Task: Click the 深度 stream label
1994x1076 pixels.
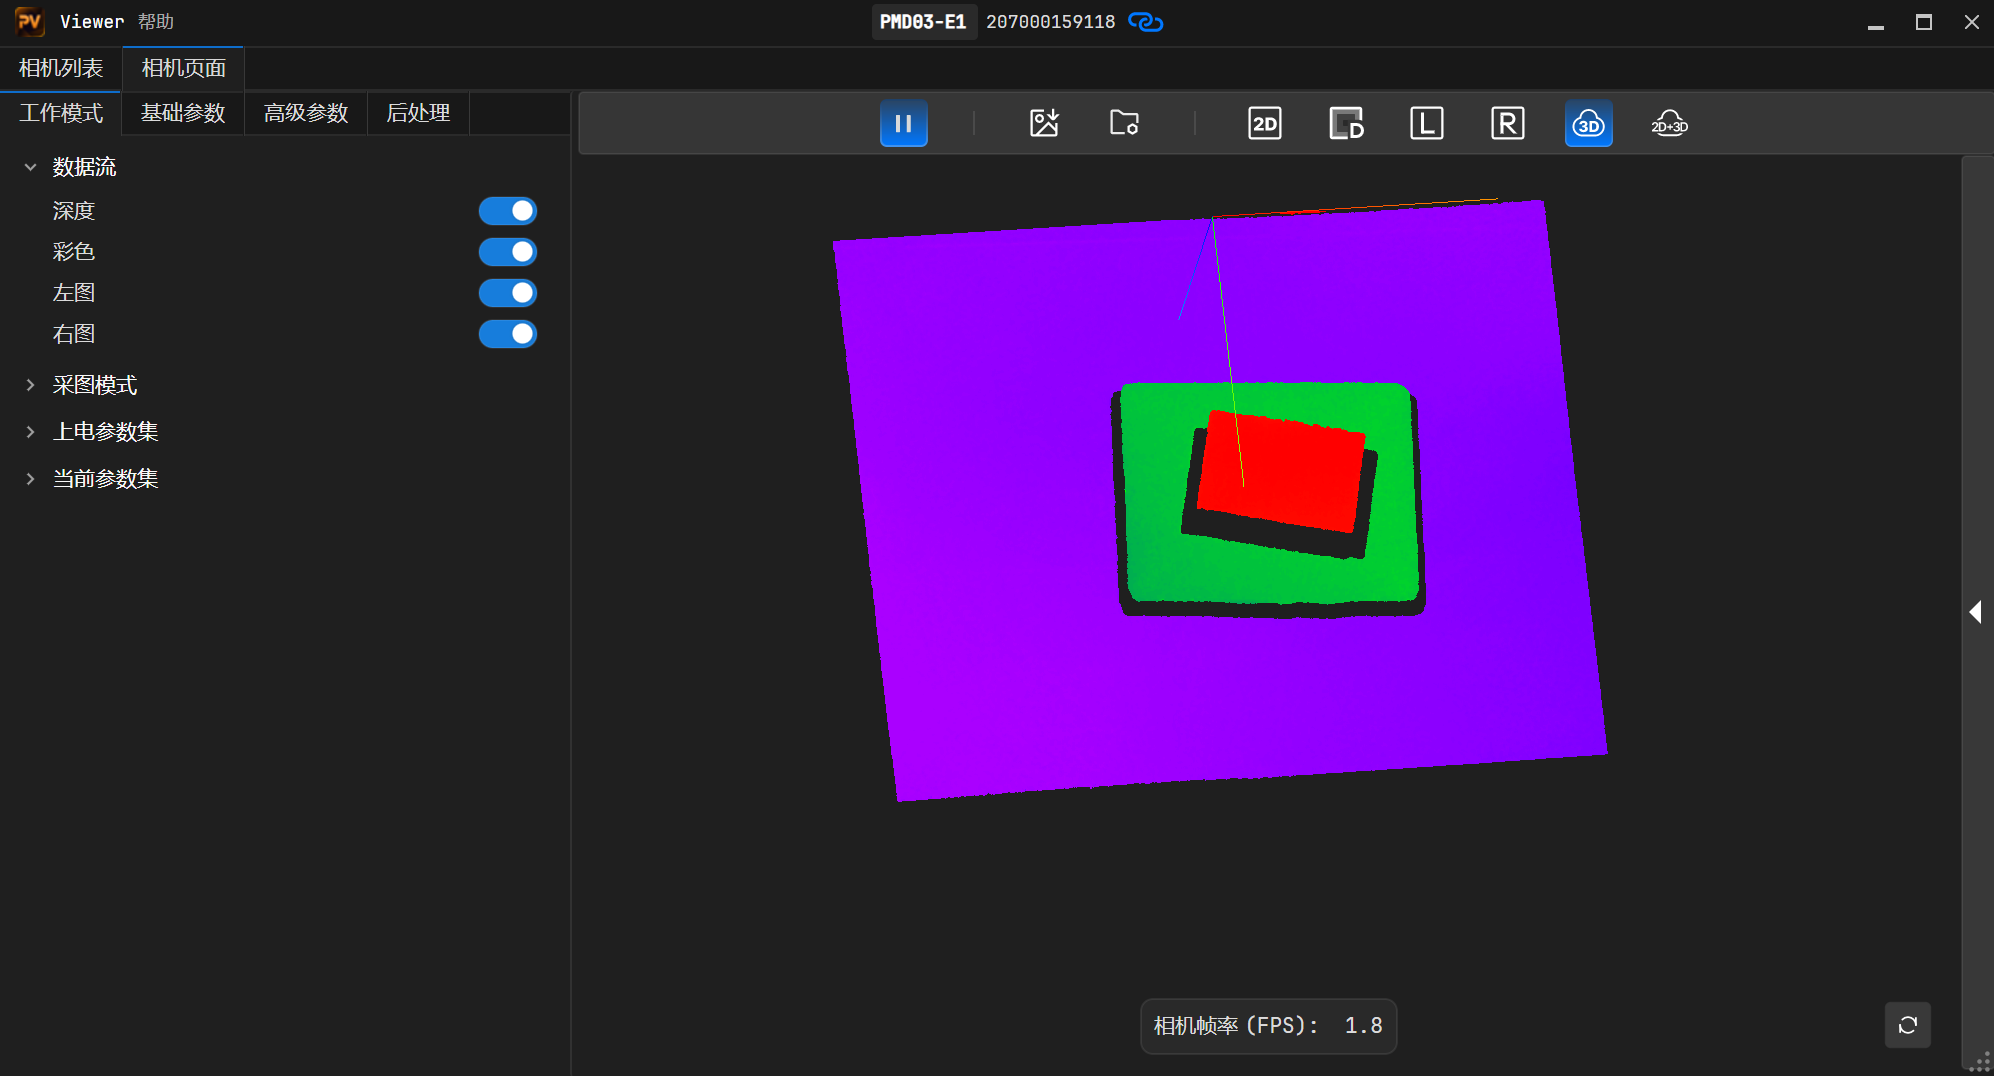Action: [74, 211]
